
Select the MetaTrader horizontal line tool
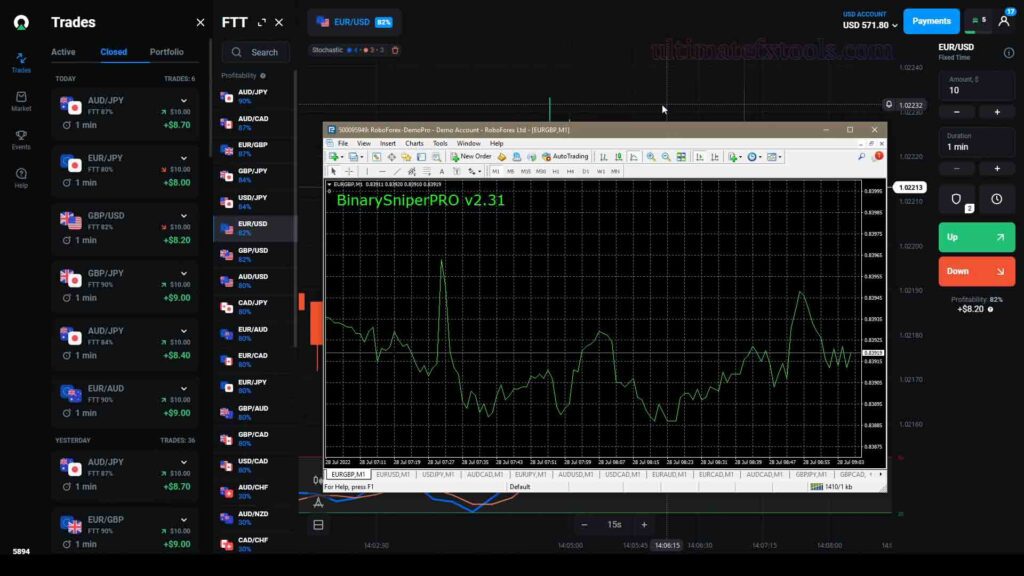(383, 171)
